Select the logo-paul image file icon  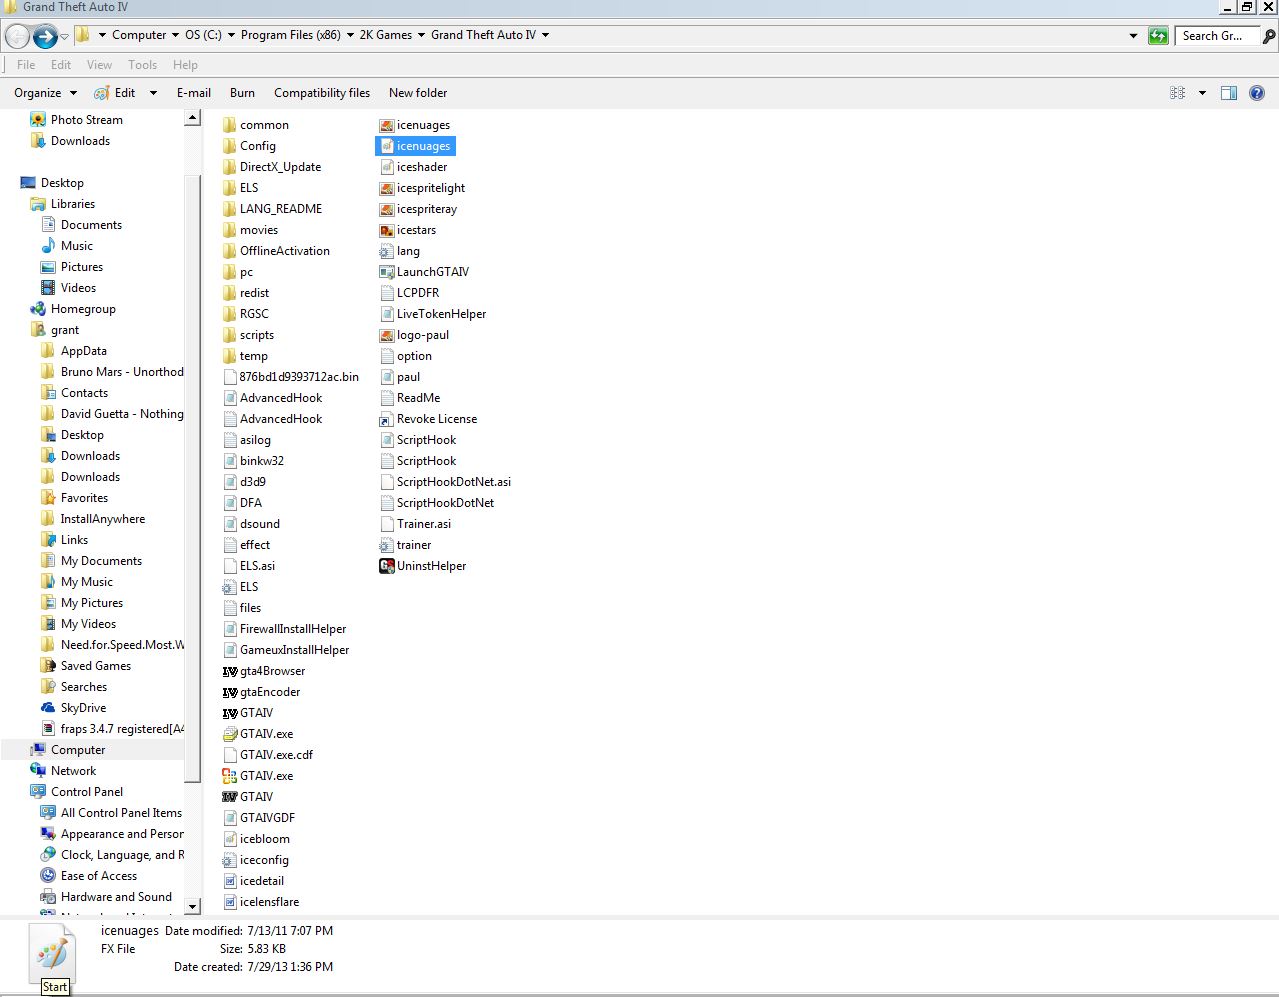(x=387, y=335)
